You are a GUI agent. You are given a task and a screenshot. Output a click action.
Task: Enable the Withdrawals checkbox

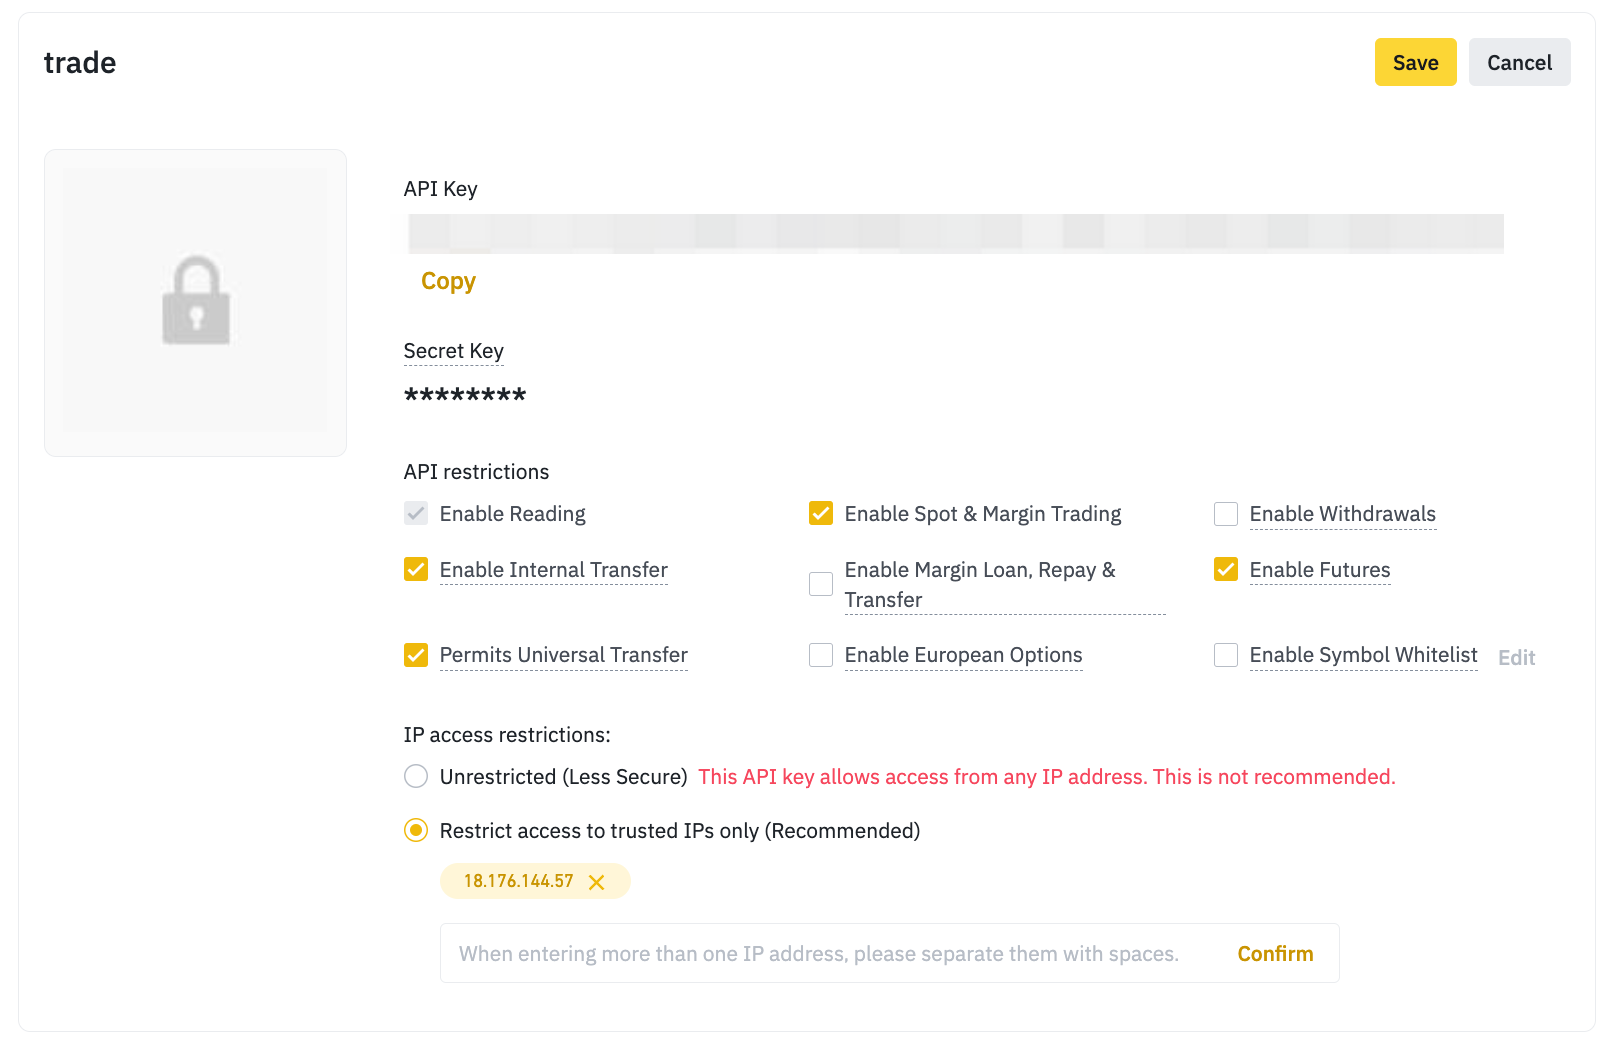pos(1226,514)
